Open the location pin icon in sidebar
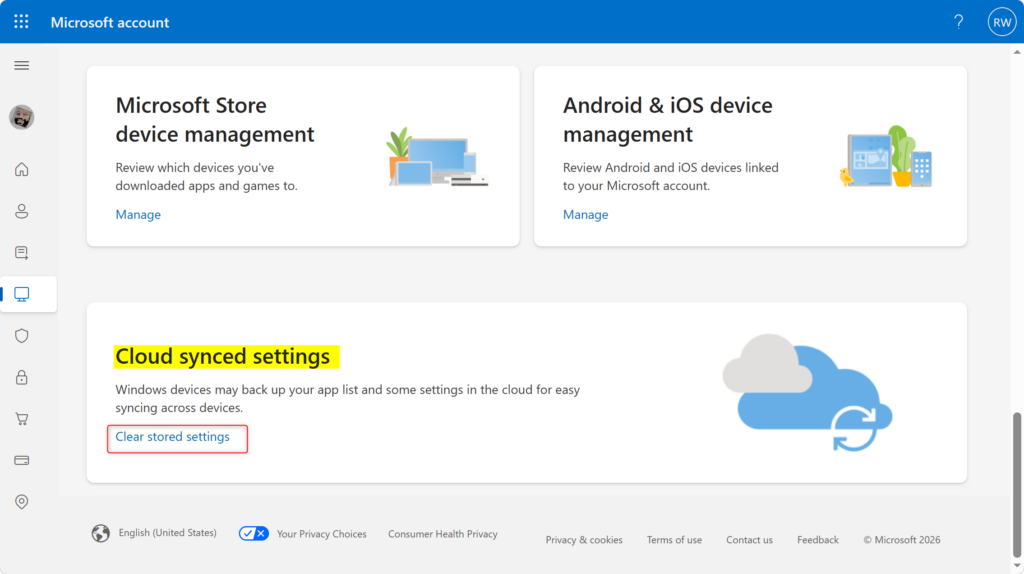Screen dimensions: 1024x574 click(x=22, y=502)
